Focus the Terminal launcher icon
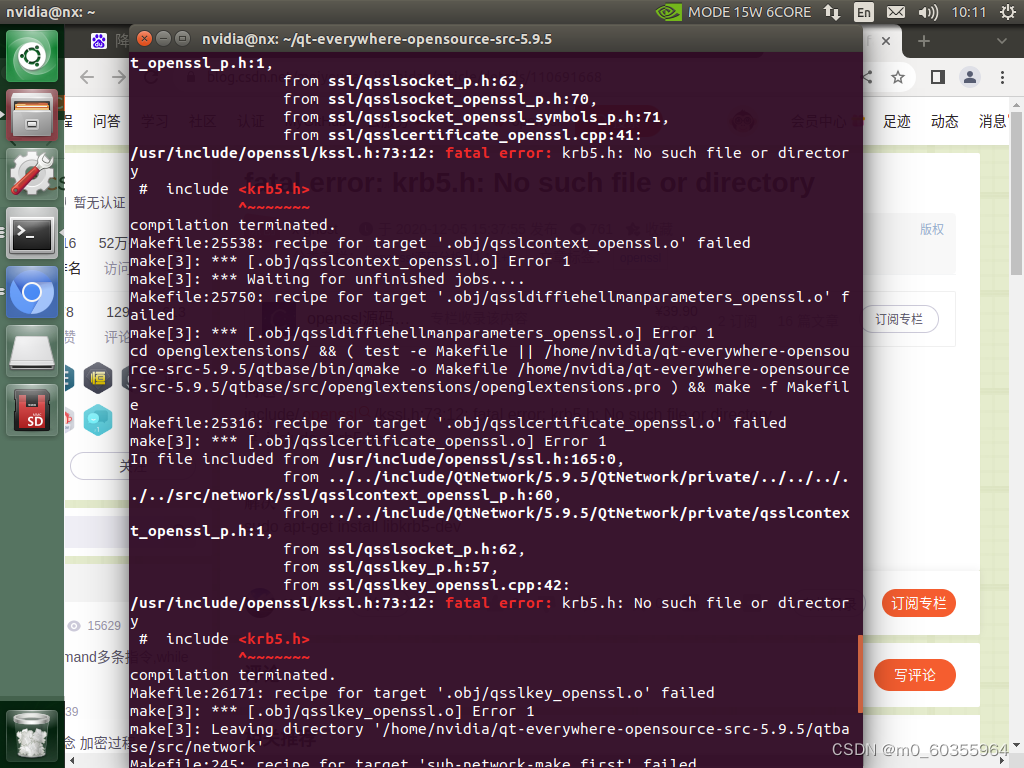The image size is (1024, 768). 31,233
